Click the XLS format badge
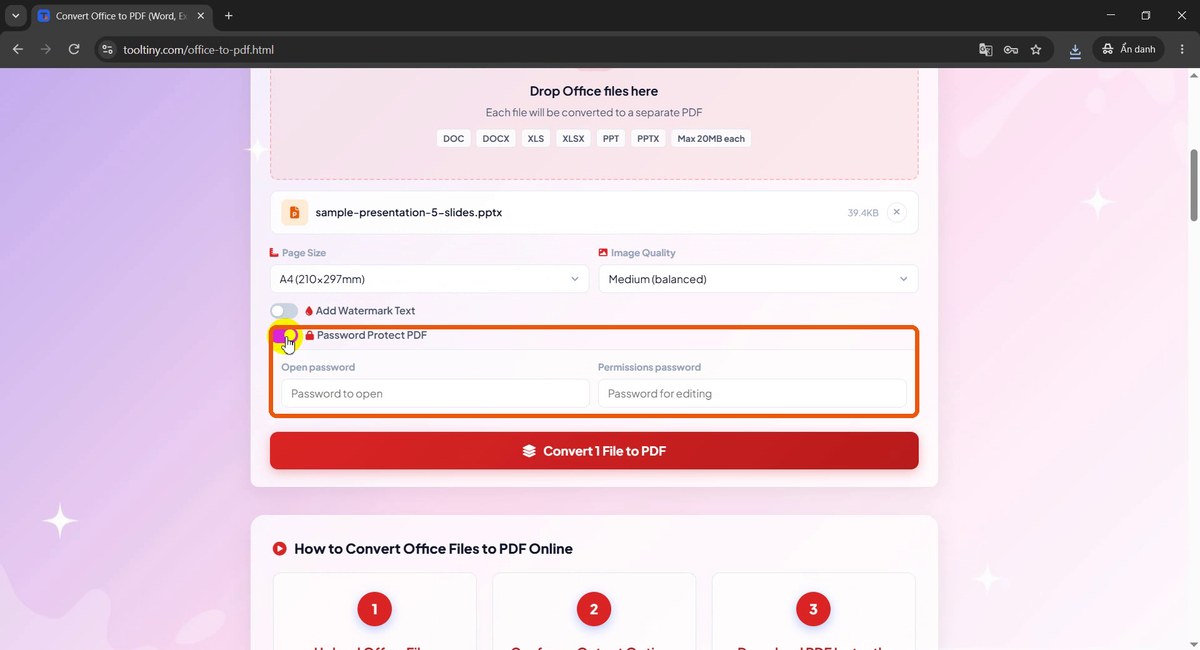1200x650 pixels. click(536, 139)
